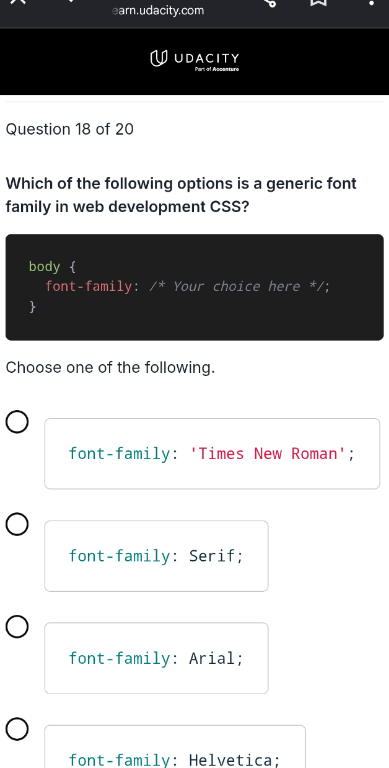Select the radio button for 'Times New Roman'
Viewport: 389px width, 768px height.
(17, 422)
